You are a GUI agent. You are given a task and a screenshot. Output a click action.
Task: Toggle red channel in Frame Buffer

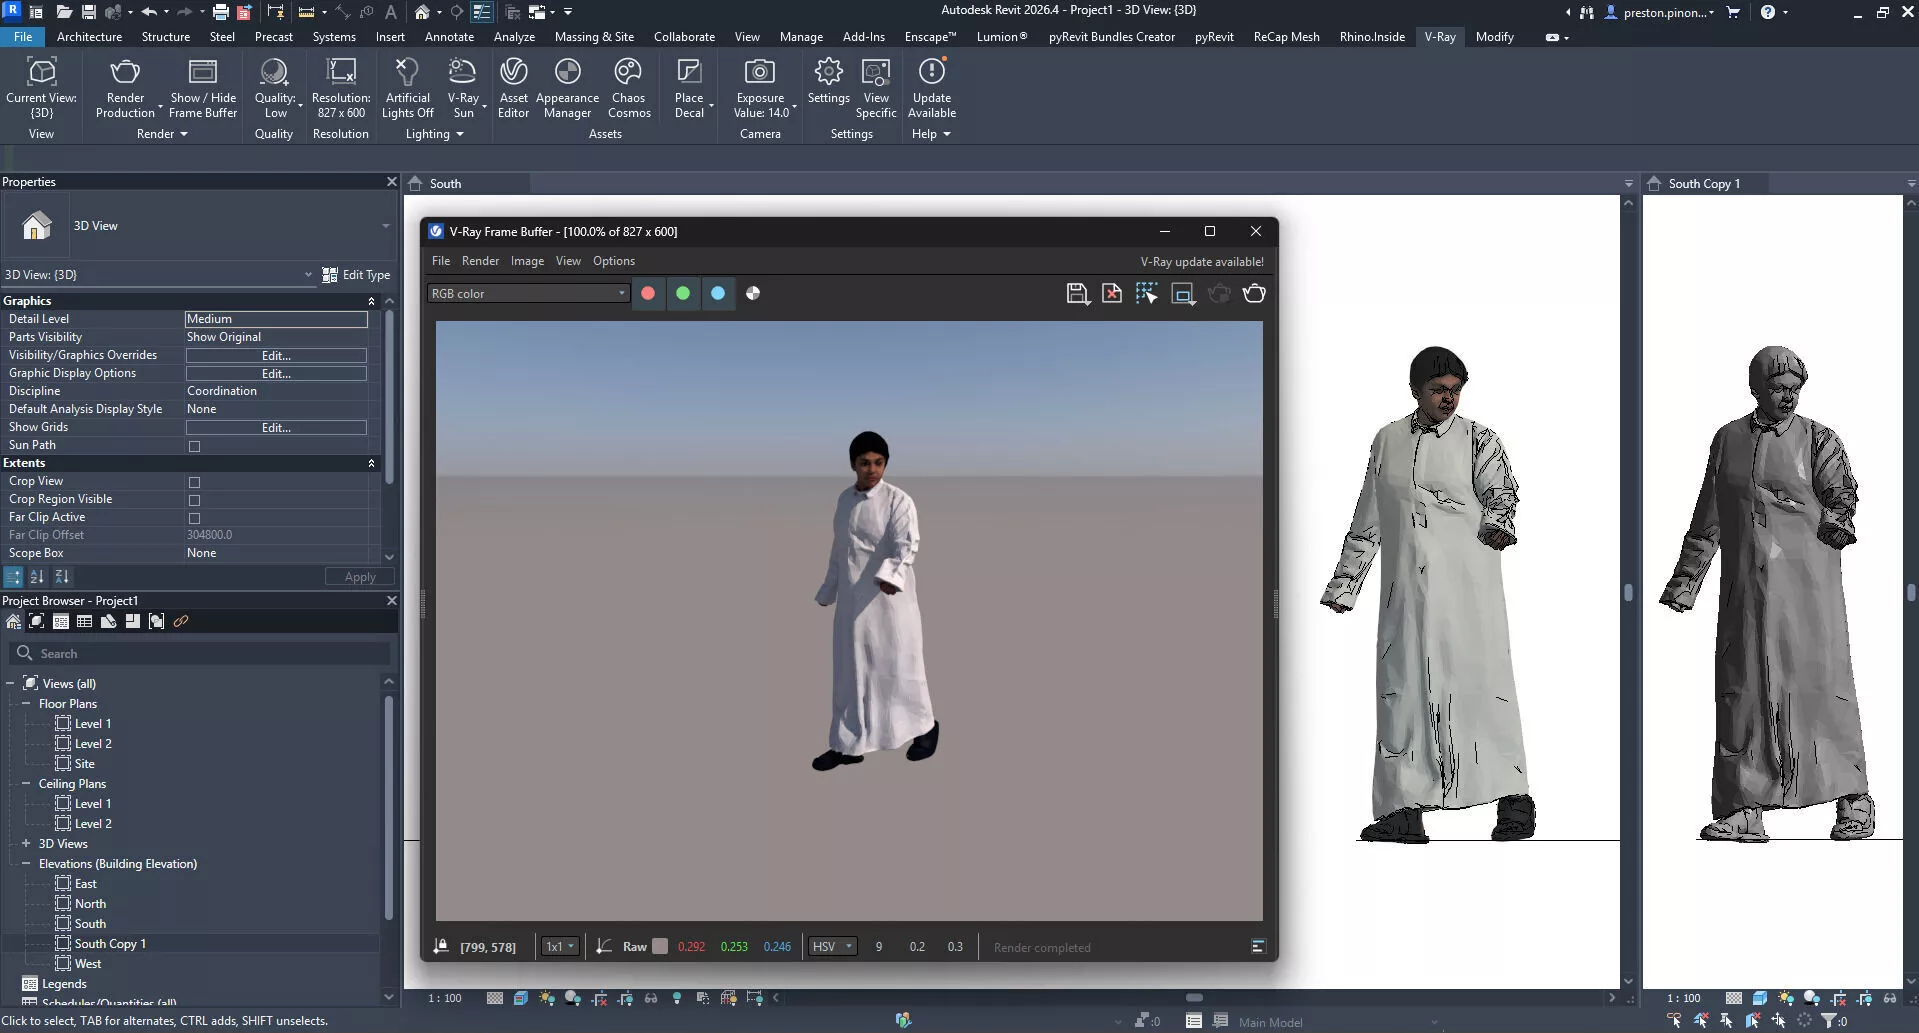(648, 293)
